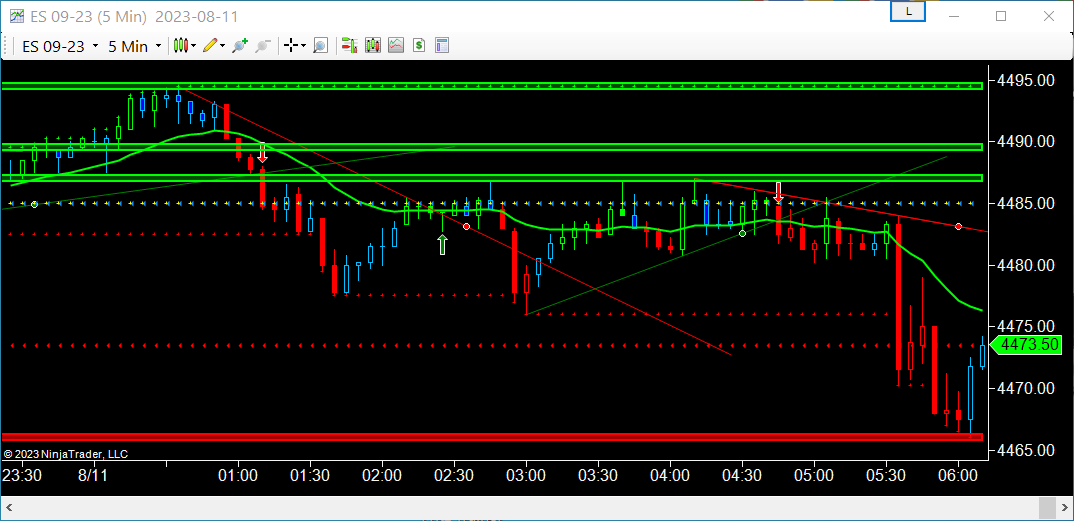Open the pencil drawing tools menu

click(214, 46)
